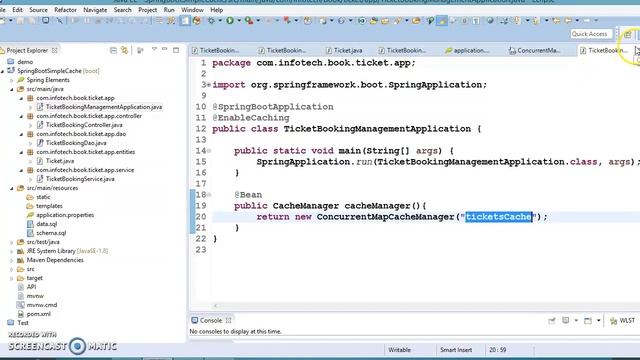The width and height of the screenshot is (640, 360).
Task: Open the Window menu
Action: coord(192,10)
